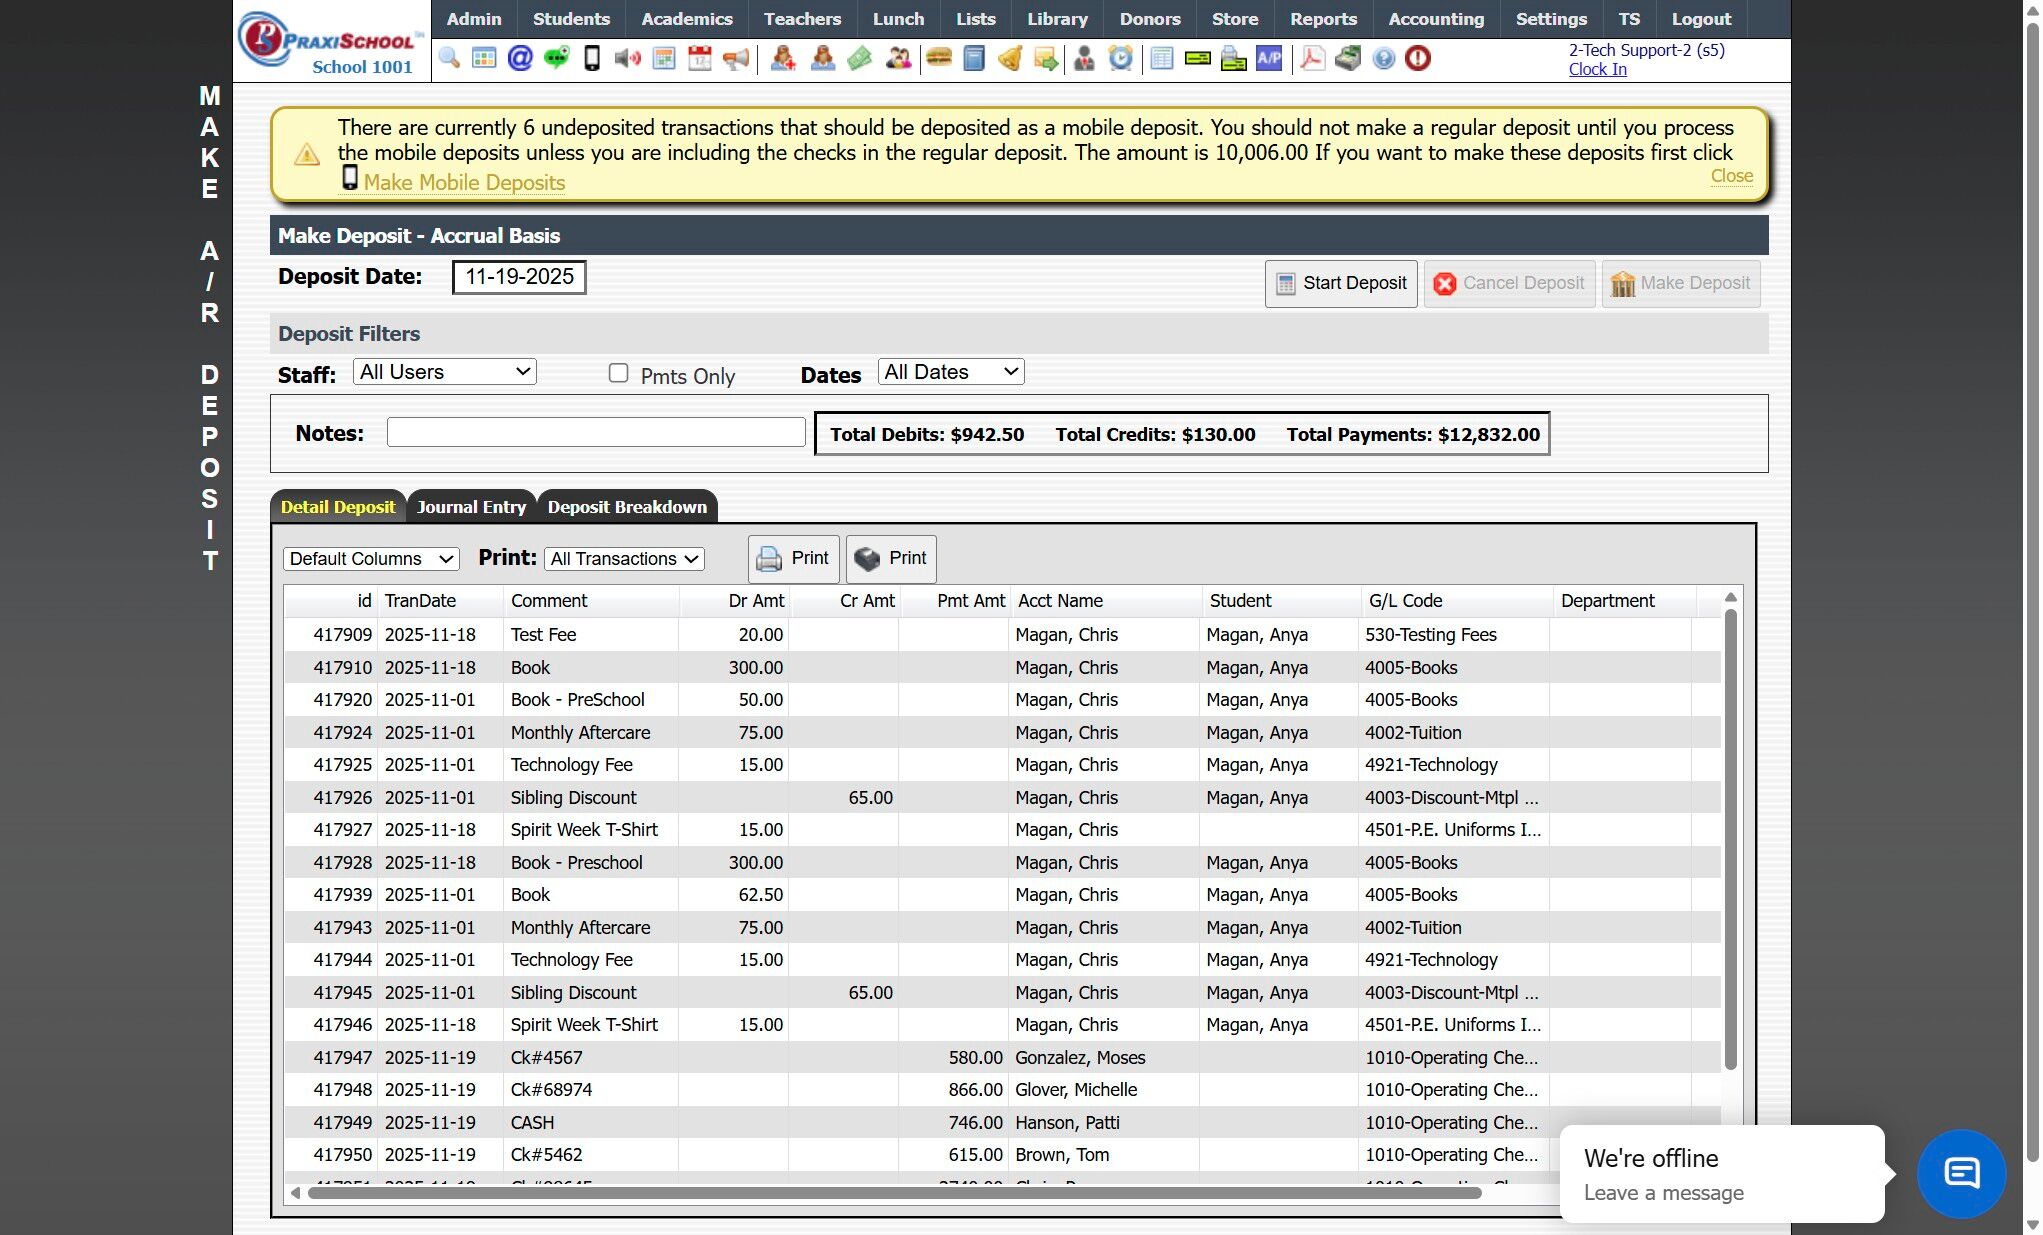Click the alarm clock icon
The height and width of the screenshot is (1235, 2043).
pyautogui.click(x=1121, y=58)
